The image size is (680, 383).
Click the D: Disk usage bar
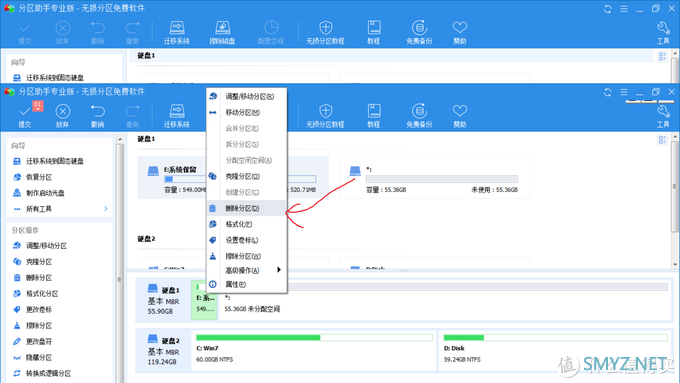(556, 337)
